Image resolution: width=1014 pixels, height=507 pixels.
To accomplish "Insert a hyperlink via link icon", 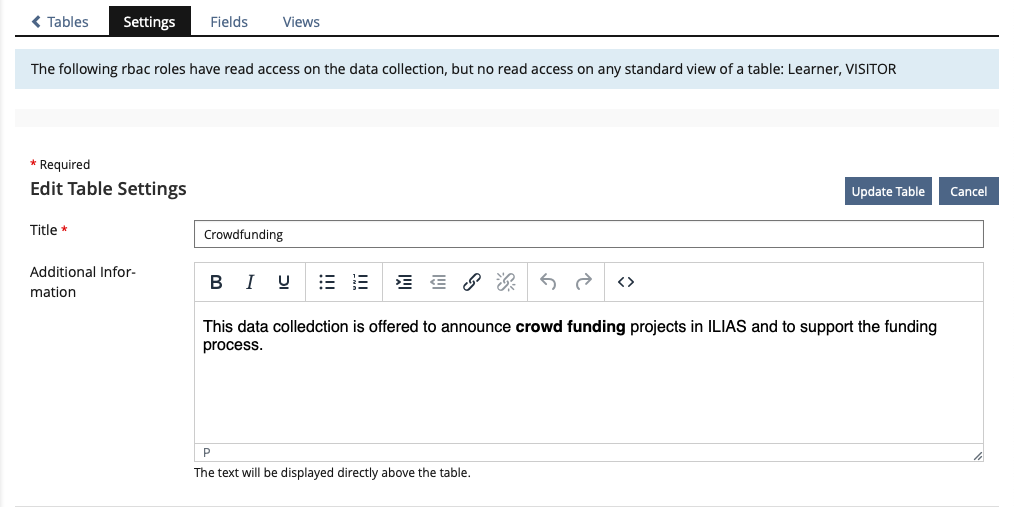I will coord(472,283).
